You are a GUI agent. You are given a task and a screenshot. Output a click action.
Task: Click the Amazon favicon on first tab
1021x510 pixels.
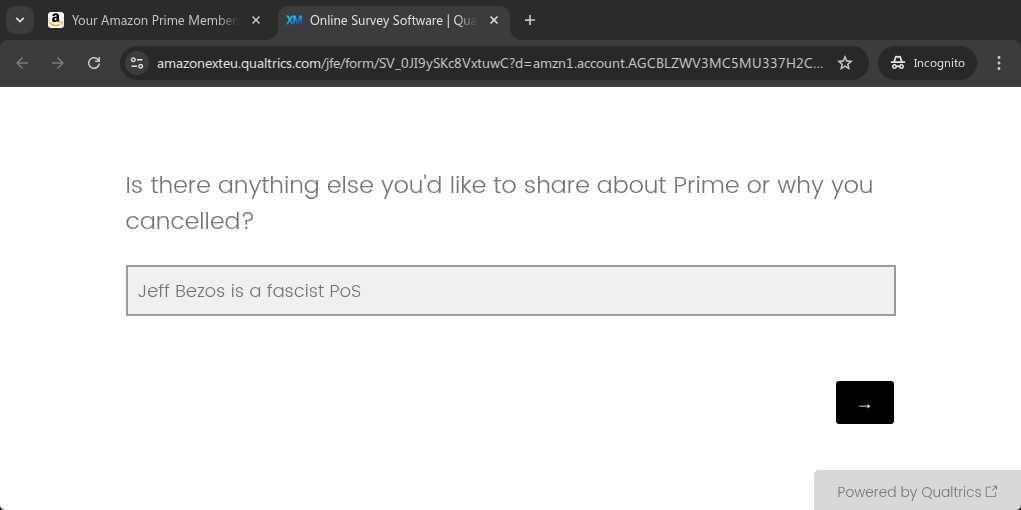pyautogui.click(x=56, y=20)
